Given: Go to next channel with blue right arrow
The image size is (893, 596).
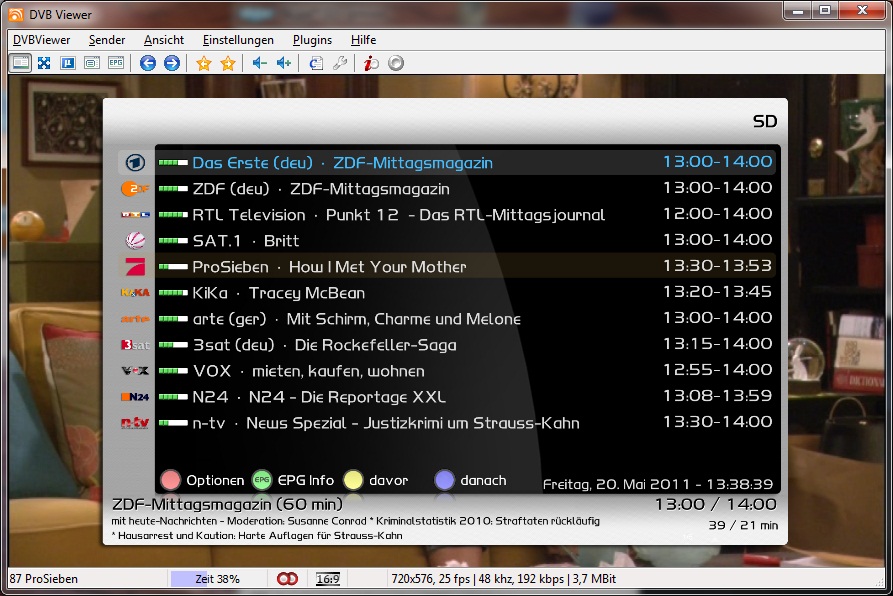Looking at the screenshot, I should click(x=171, y=63).
